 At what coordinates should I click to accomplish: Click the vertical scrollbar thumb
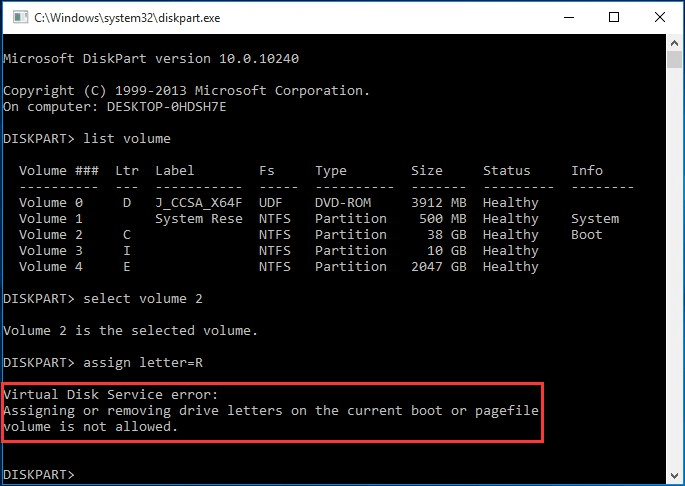pyautogui.click(x=674, y=59)
